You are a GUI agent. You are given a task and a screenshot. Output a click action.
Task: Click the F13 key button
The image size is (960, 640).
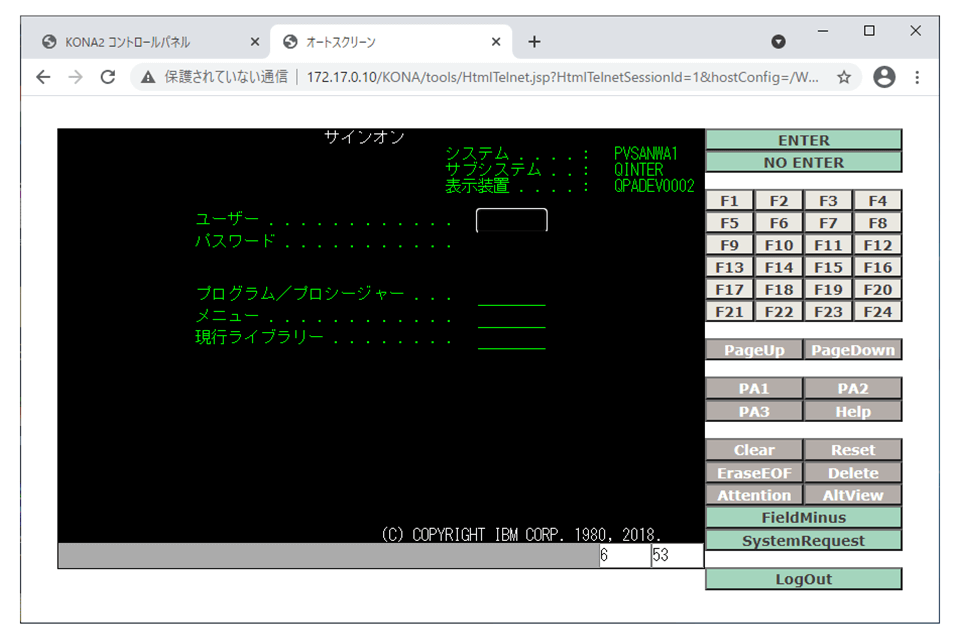729,267
